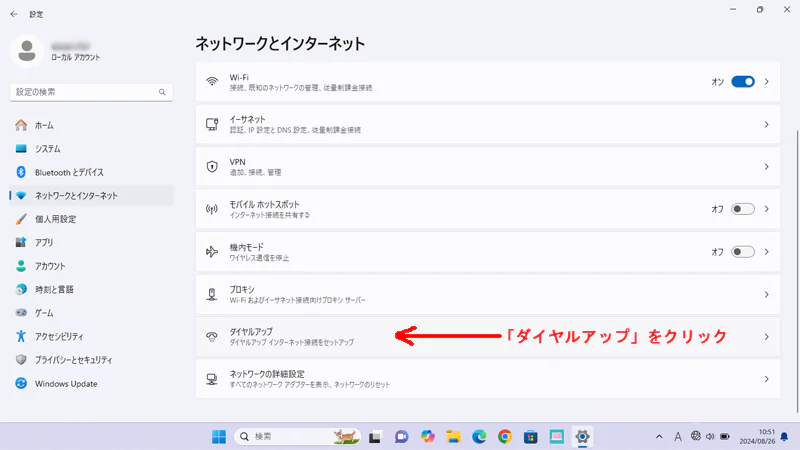Select アクセシビリティ in sidebar

[92, 337]
